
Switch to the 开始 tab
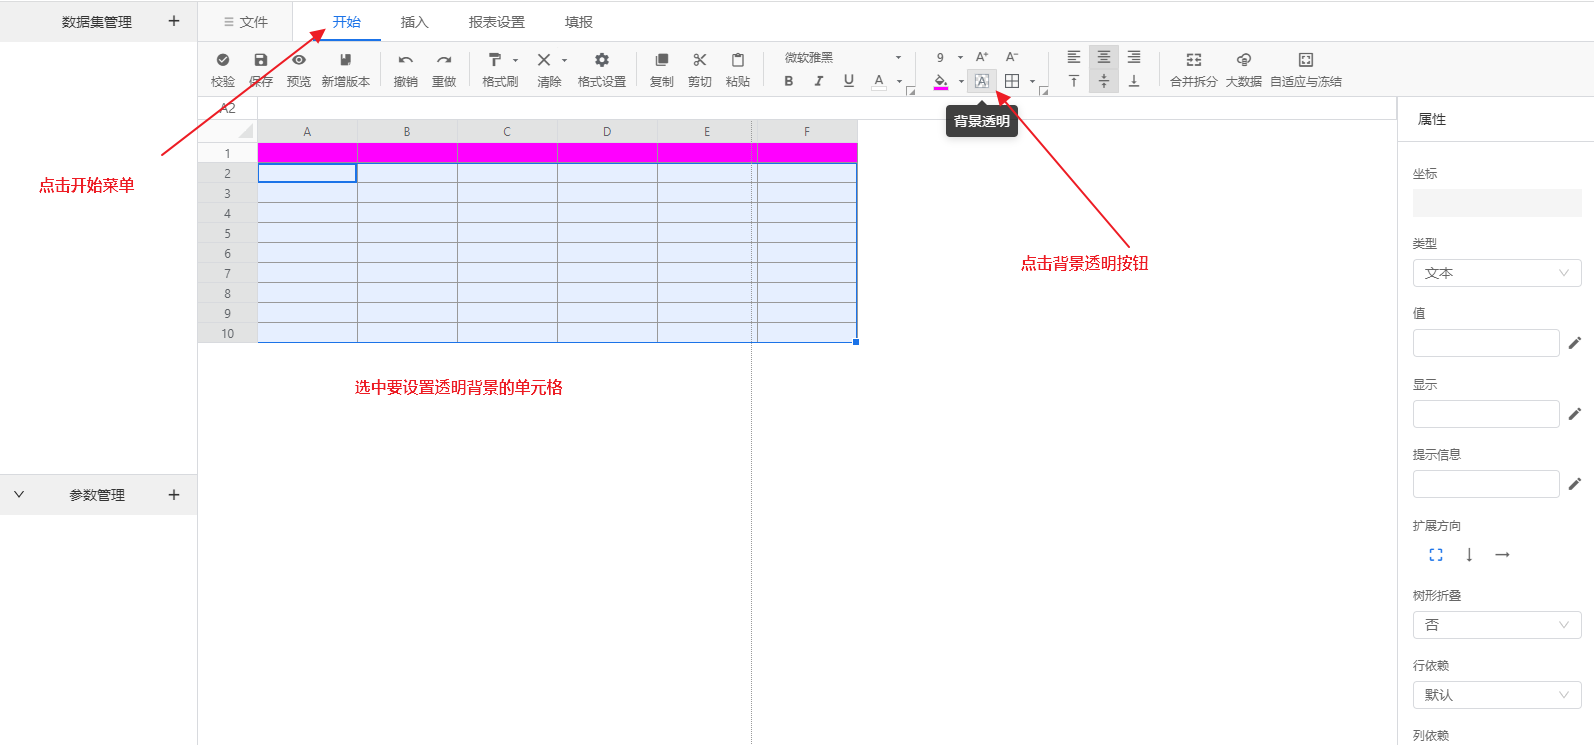click(x=347, y=22)
